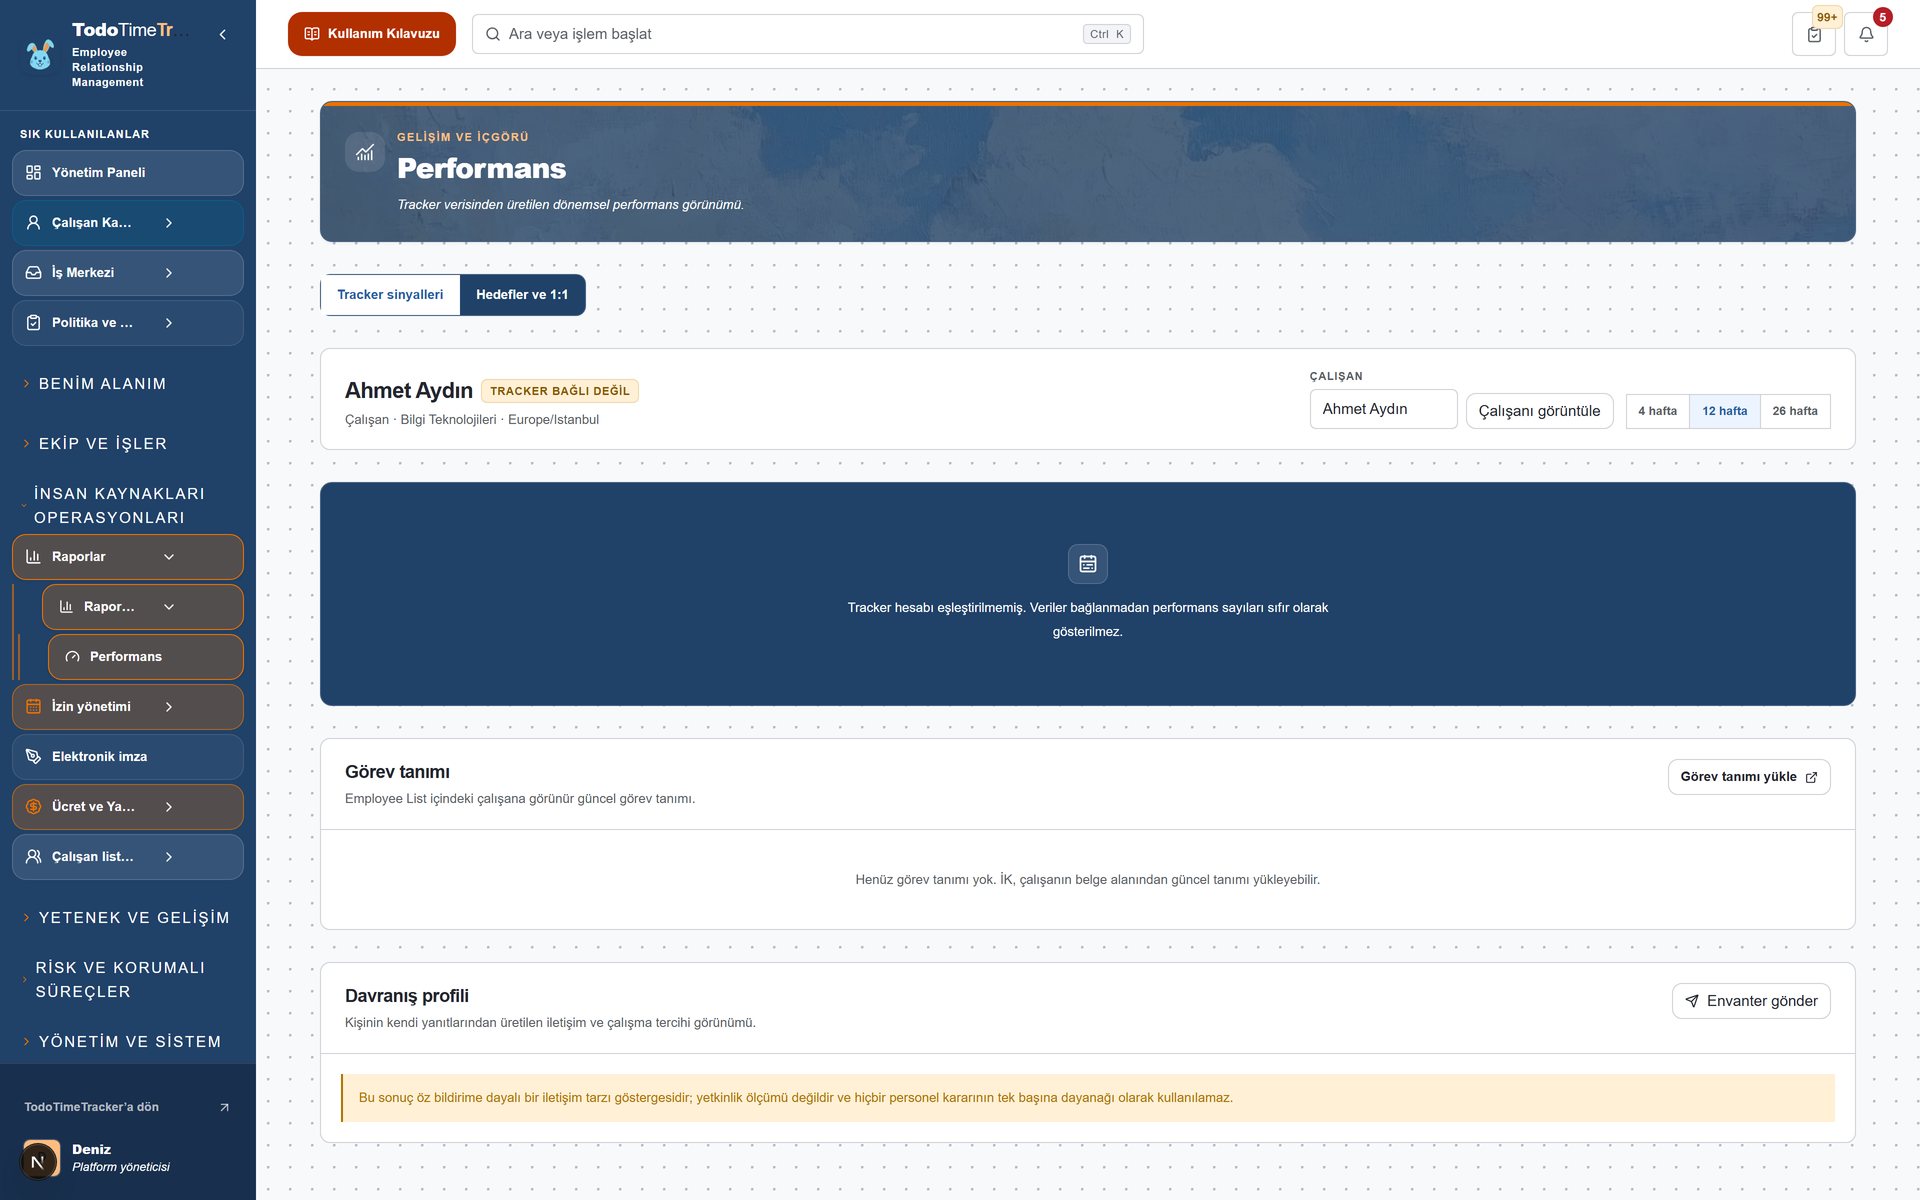
Task: Click the Elektronik imza pen icon
Action: pos(33,757)
